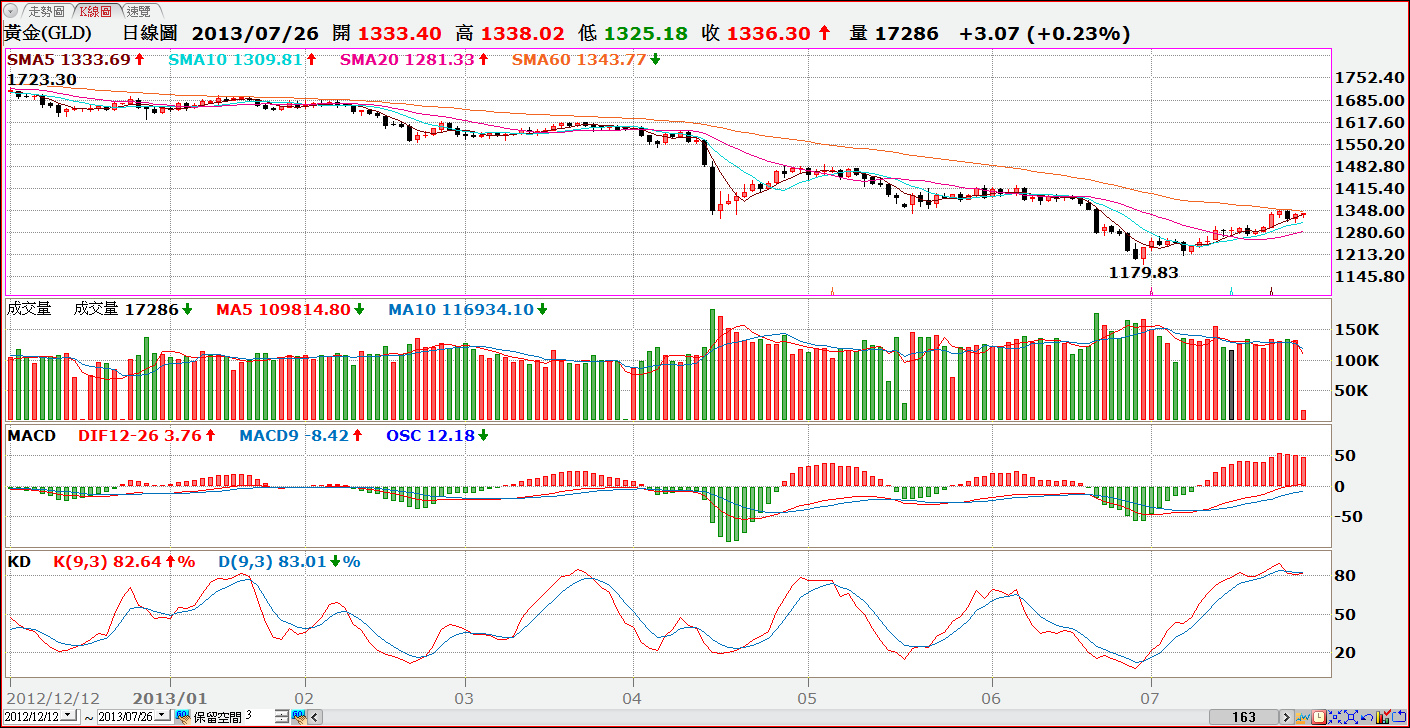Click the 07 month axis label
The image size is (1410, 728).
click(1150, 697)
